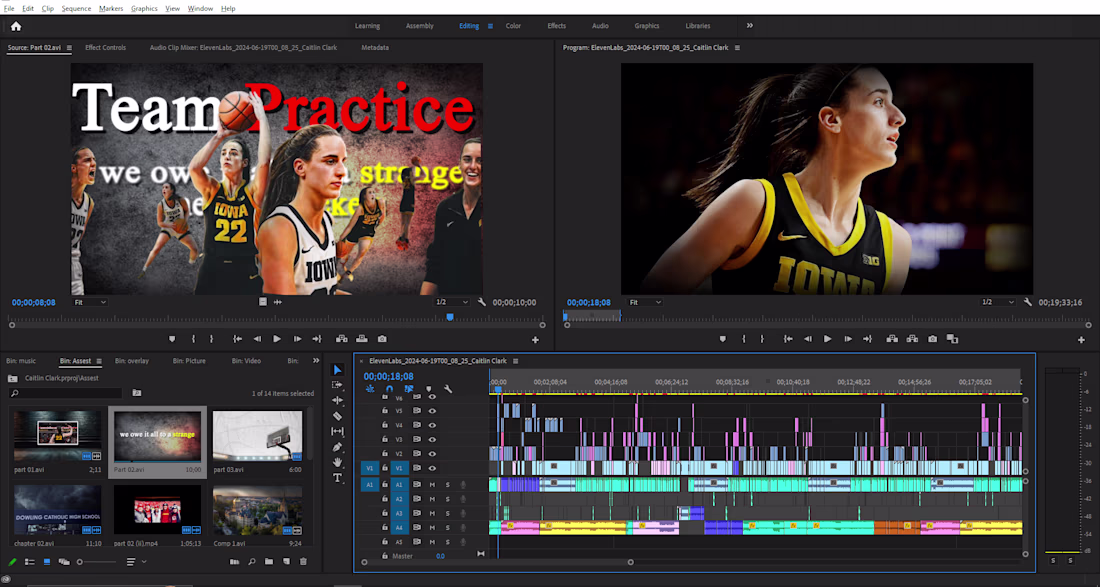The width and height of the screenshot is (1100, 587).
Task: Add a marker in the timeline header
Action: pos(429,389)
